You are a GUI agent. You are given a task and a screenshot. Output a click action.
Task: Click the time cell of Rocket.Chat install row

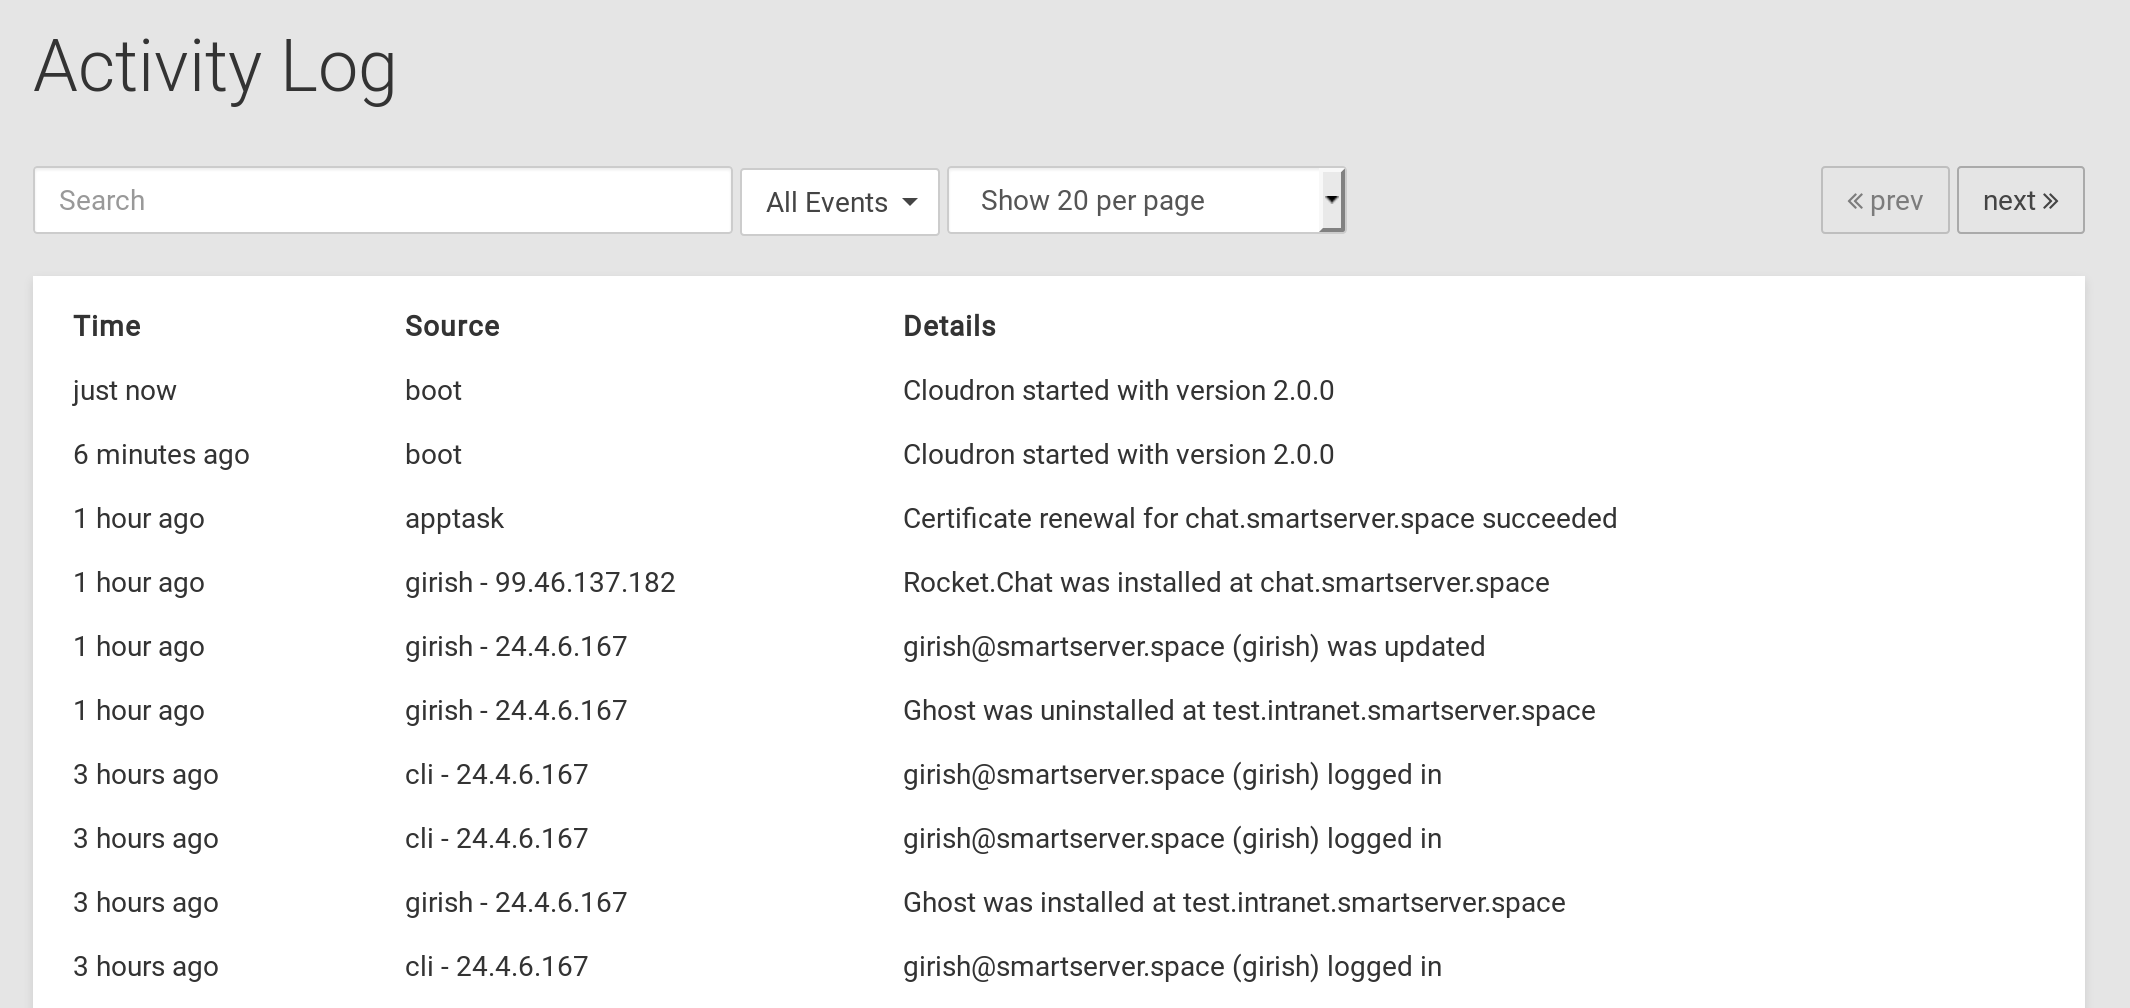(138, 582)
